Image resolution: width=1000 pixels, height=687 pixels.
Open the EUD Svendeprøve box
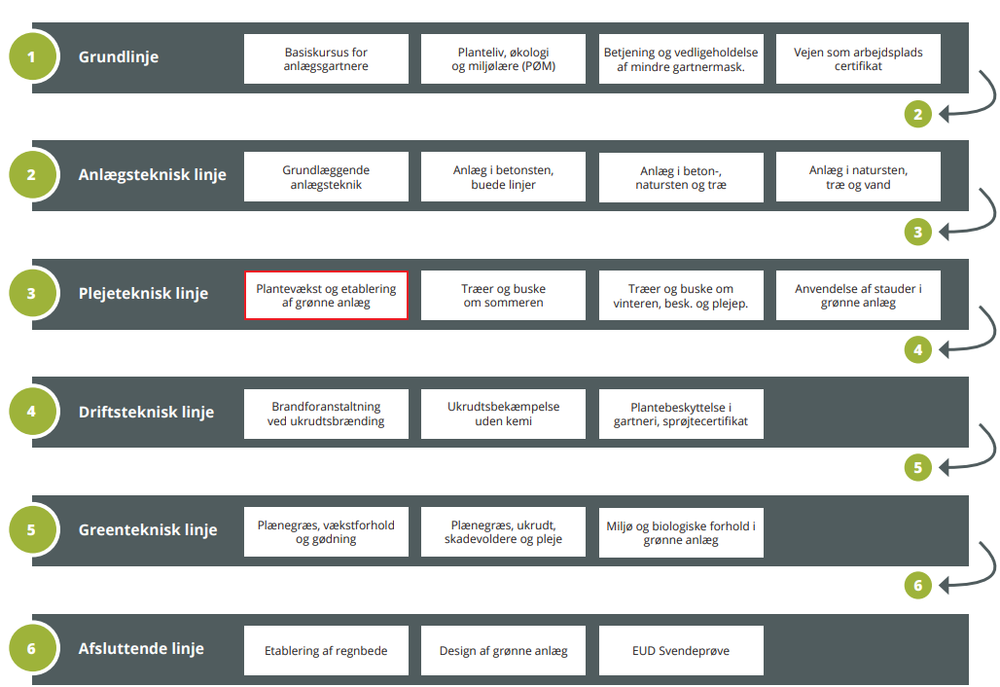click(681, 651)
